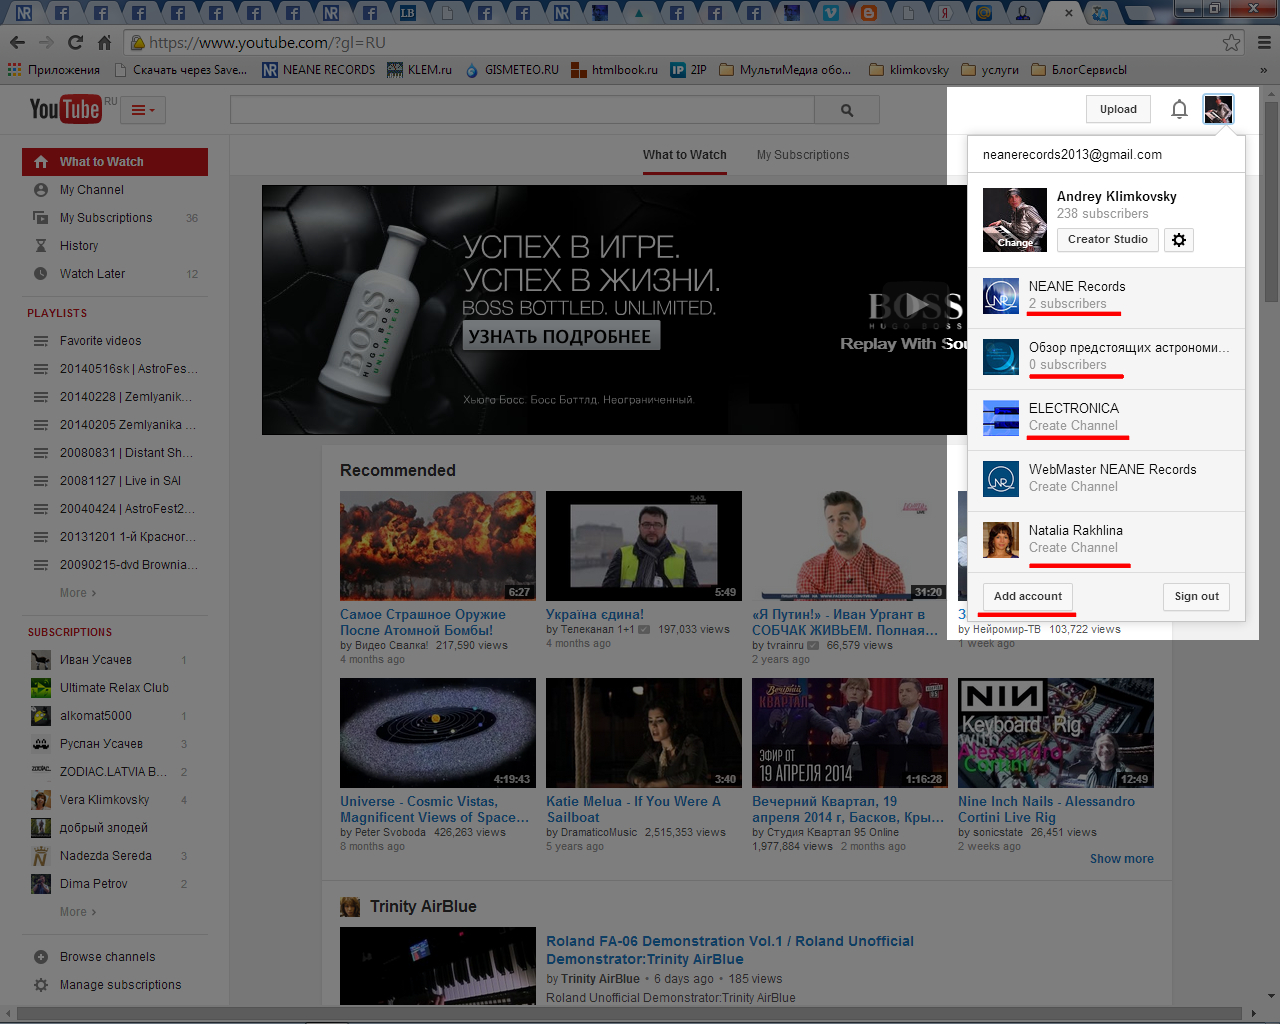Switch to NEANE Records channel
This screenshot has height=1024, width=1280.
(x=1107, y=297)
